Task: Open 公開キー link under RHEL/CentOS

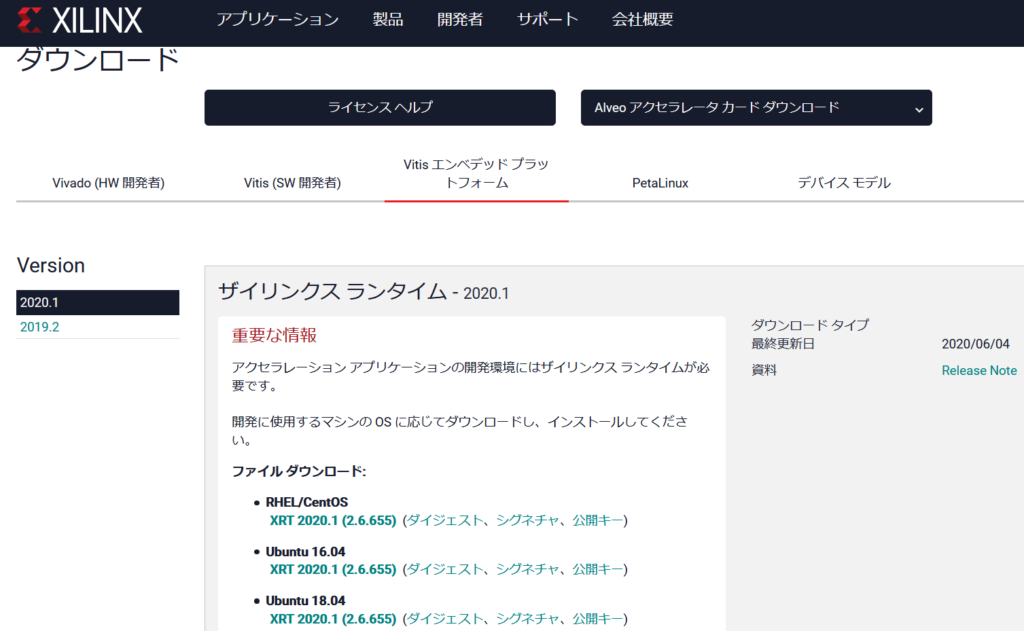Action: coord(598,520)
